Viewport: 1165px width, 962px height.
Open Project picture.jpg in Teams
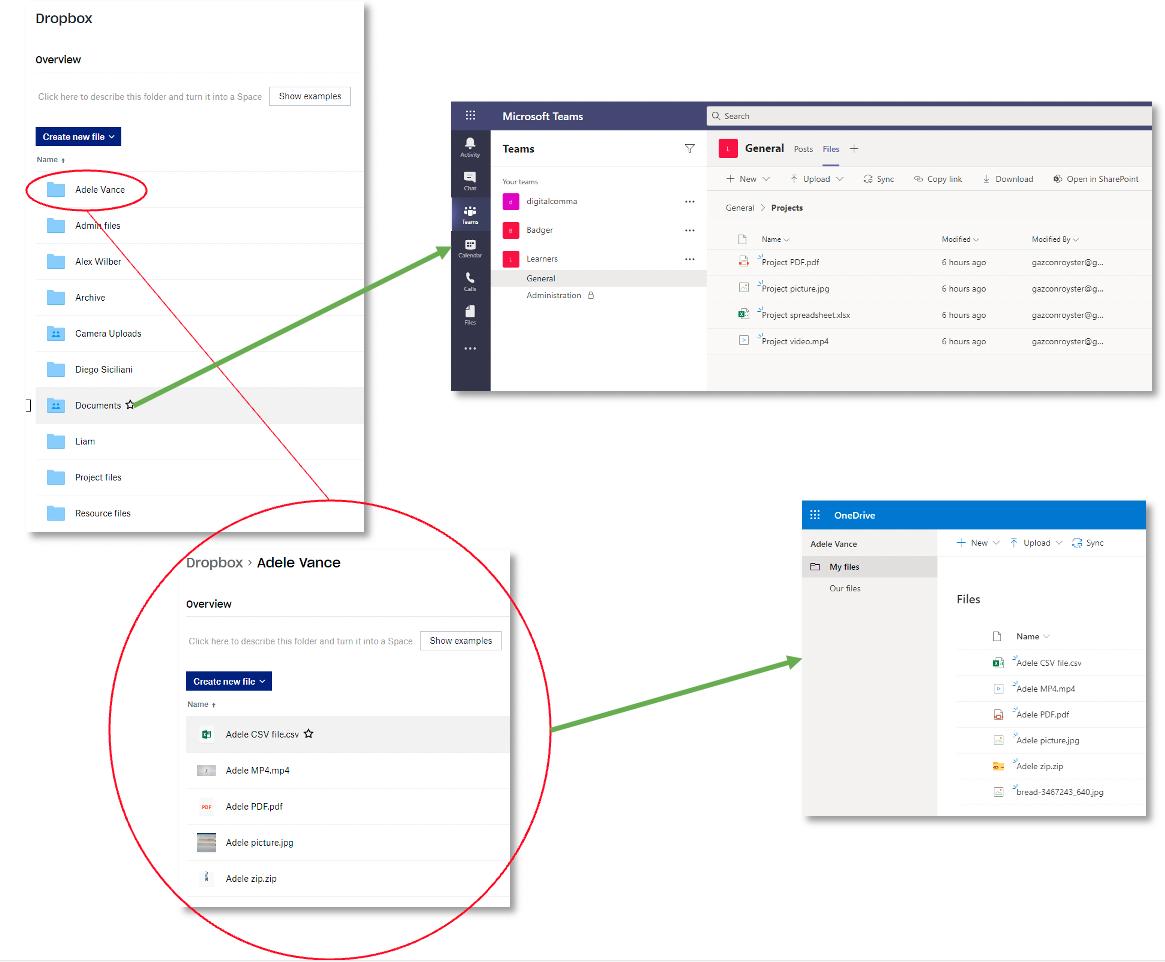796,289
